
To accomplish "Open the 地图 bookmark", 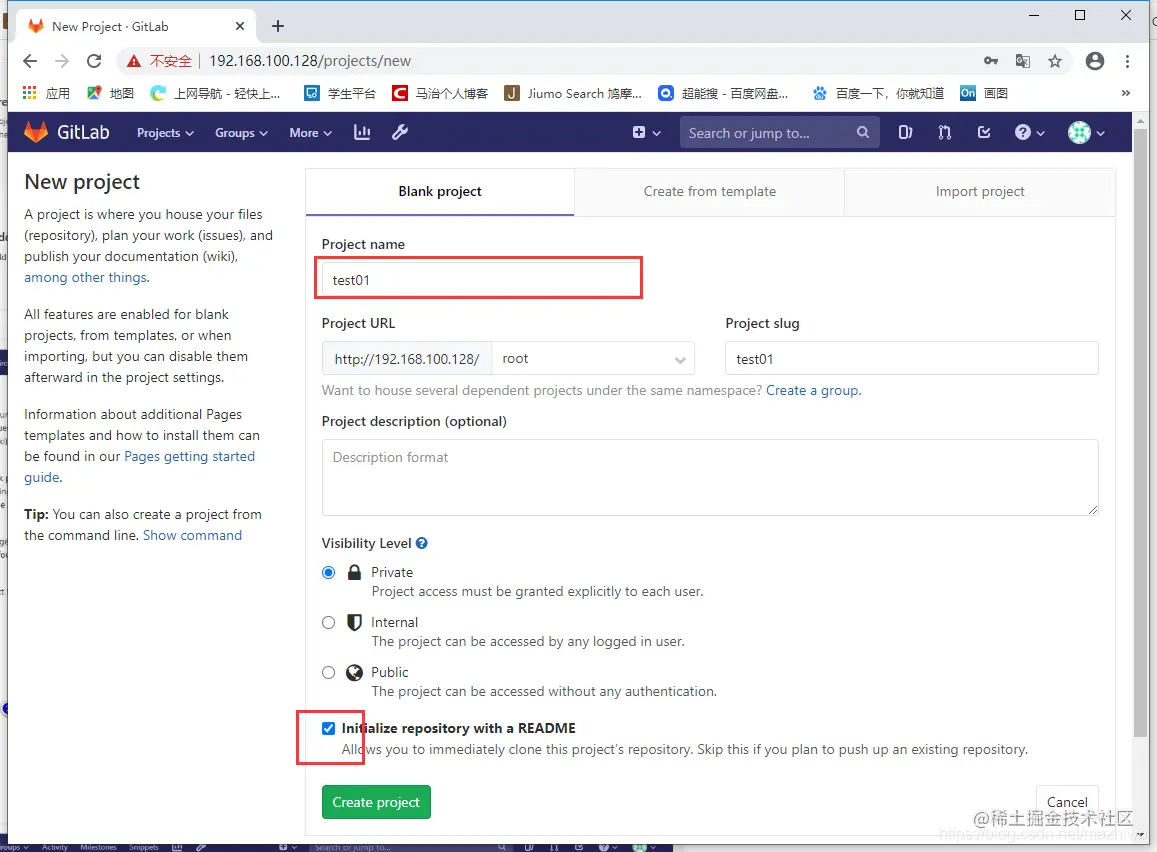I will [110, 93].
